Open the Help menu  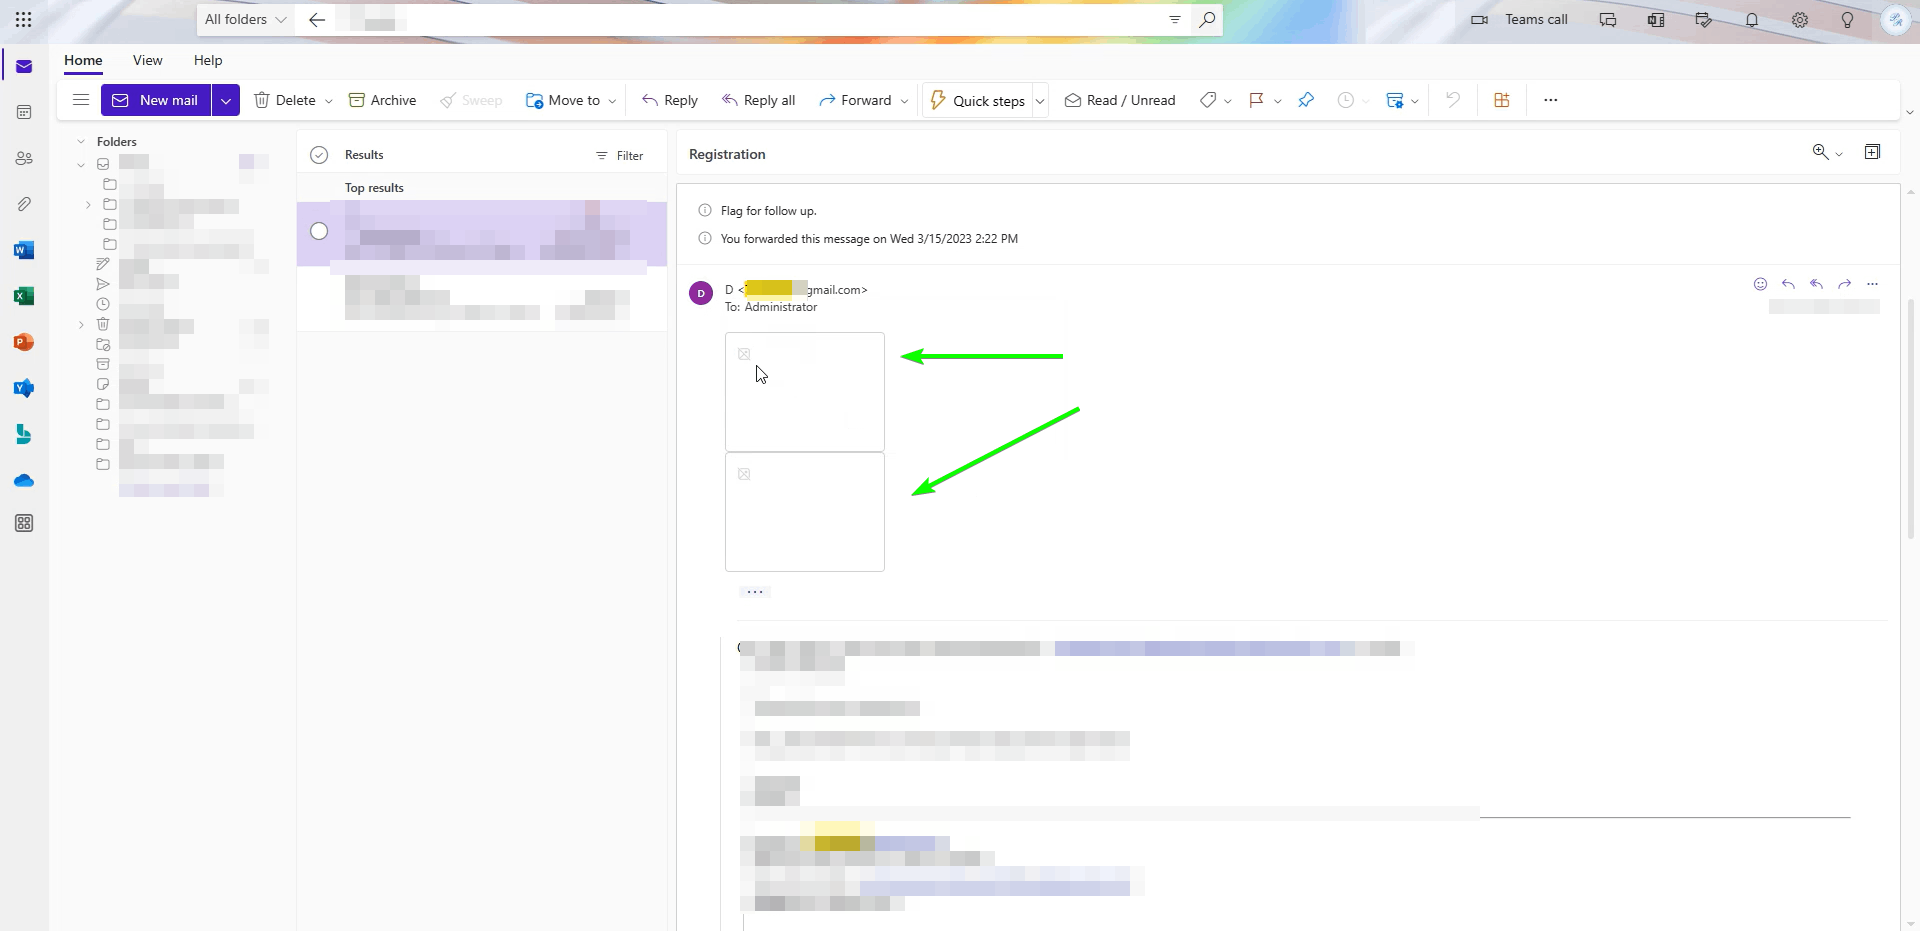(x=208, y=60)
